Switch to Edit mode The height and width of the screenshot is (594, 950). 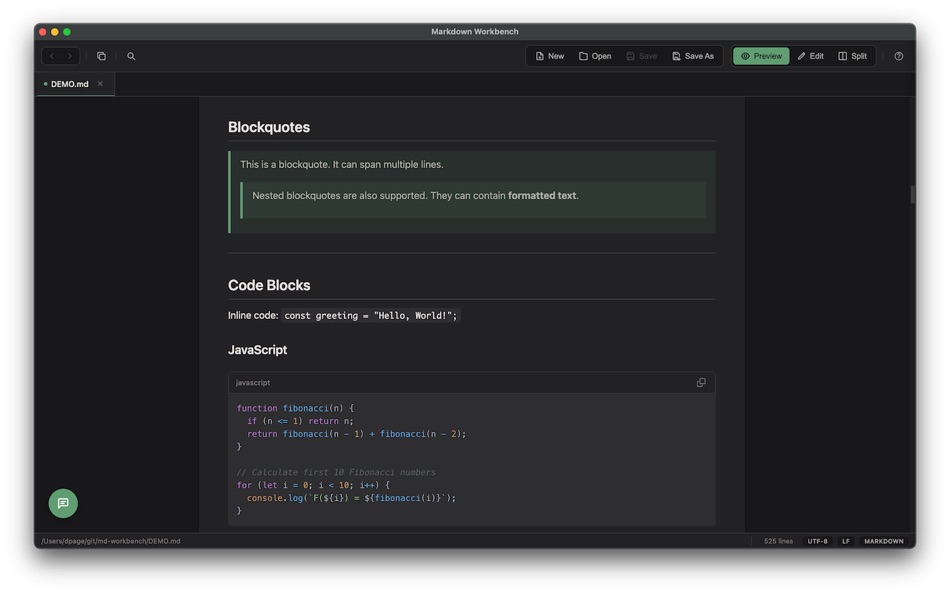click(x=810, y=55)
